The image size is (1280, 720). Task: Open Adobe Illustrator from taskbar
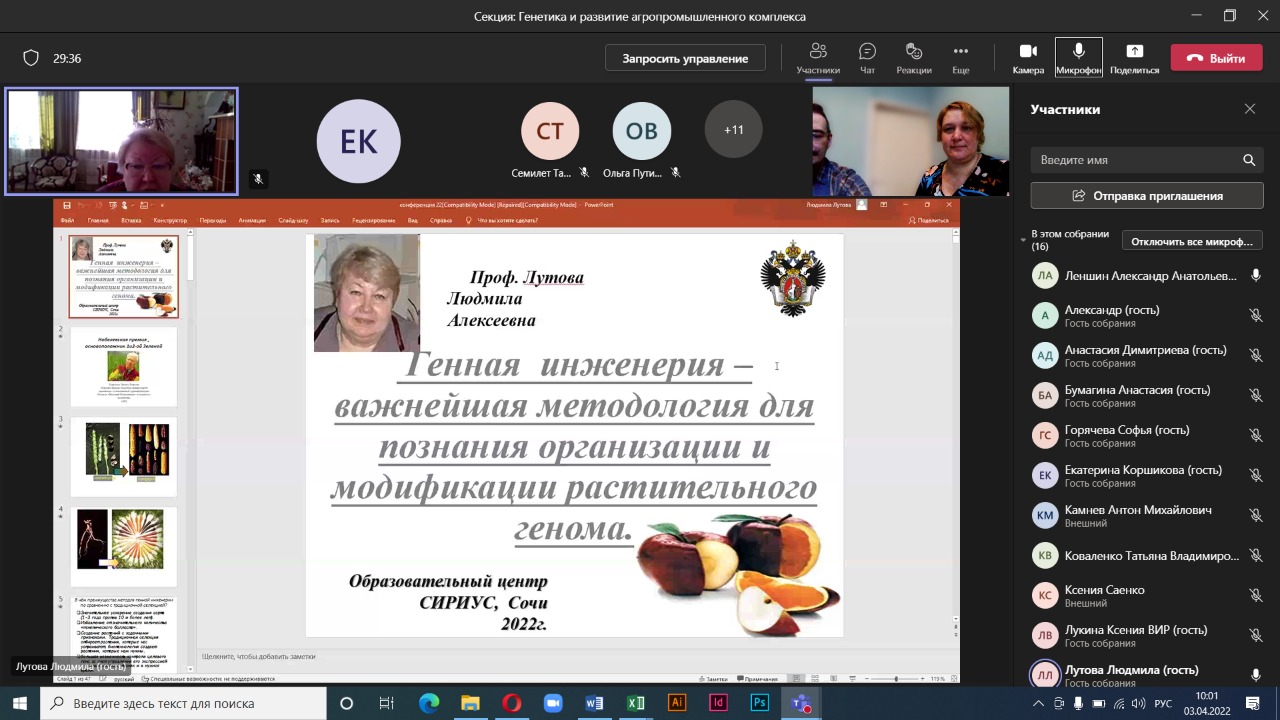click(677, 703)
